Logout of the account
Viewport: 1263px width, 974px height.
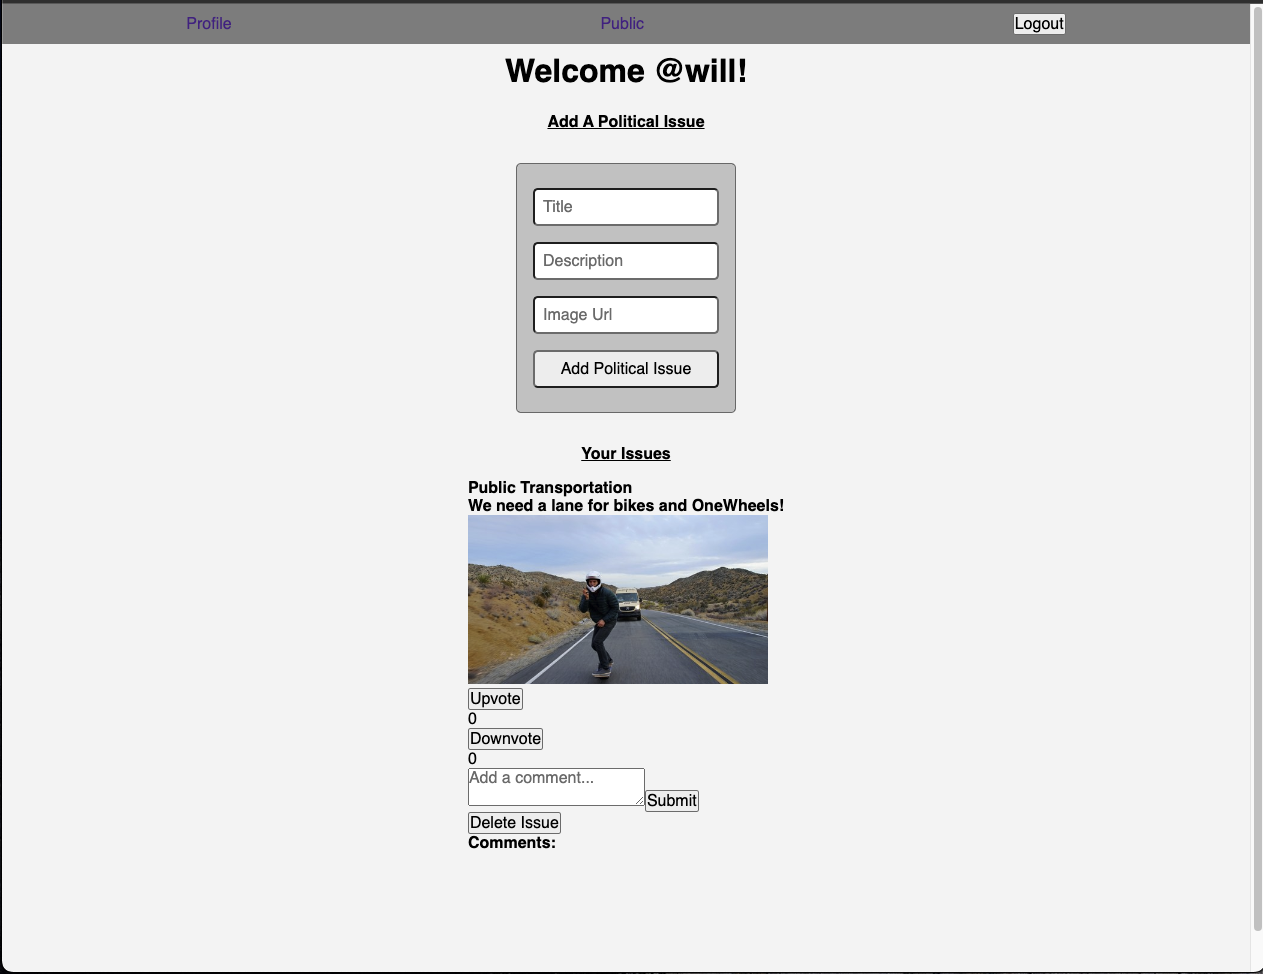[x=1039, y=22]
